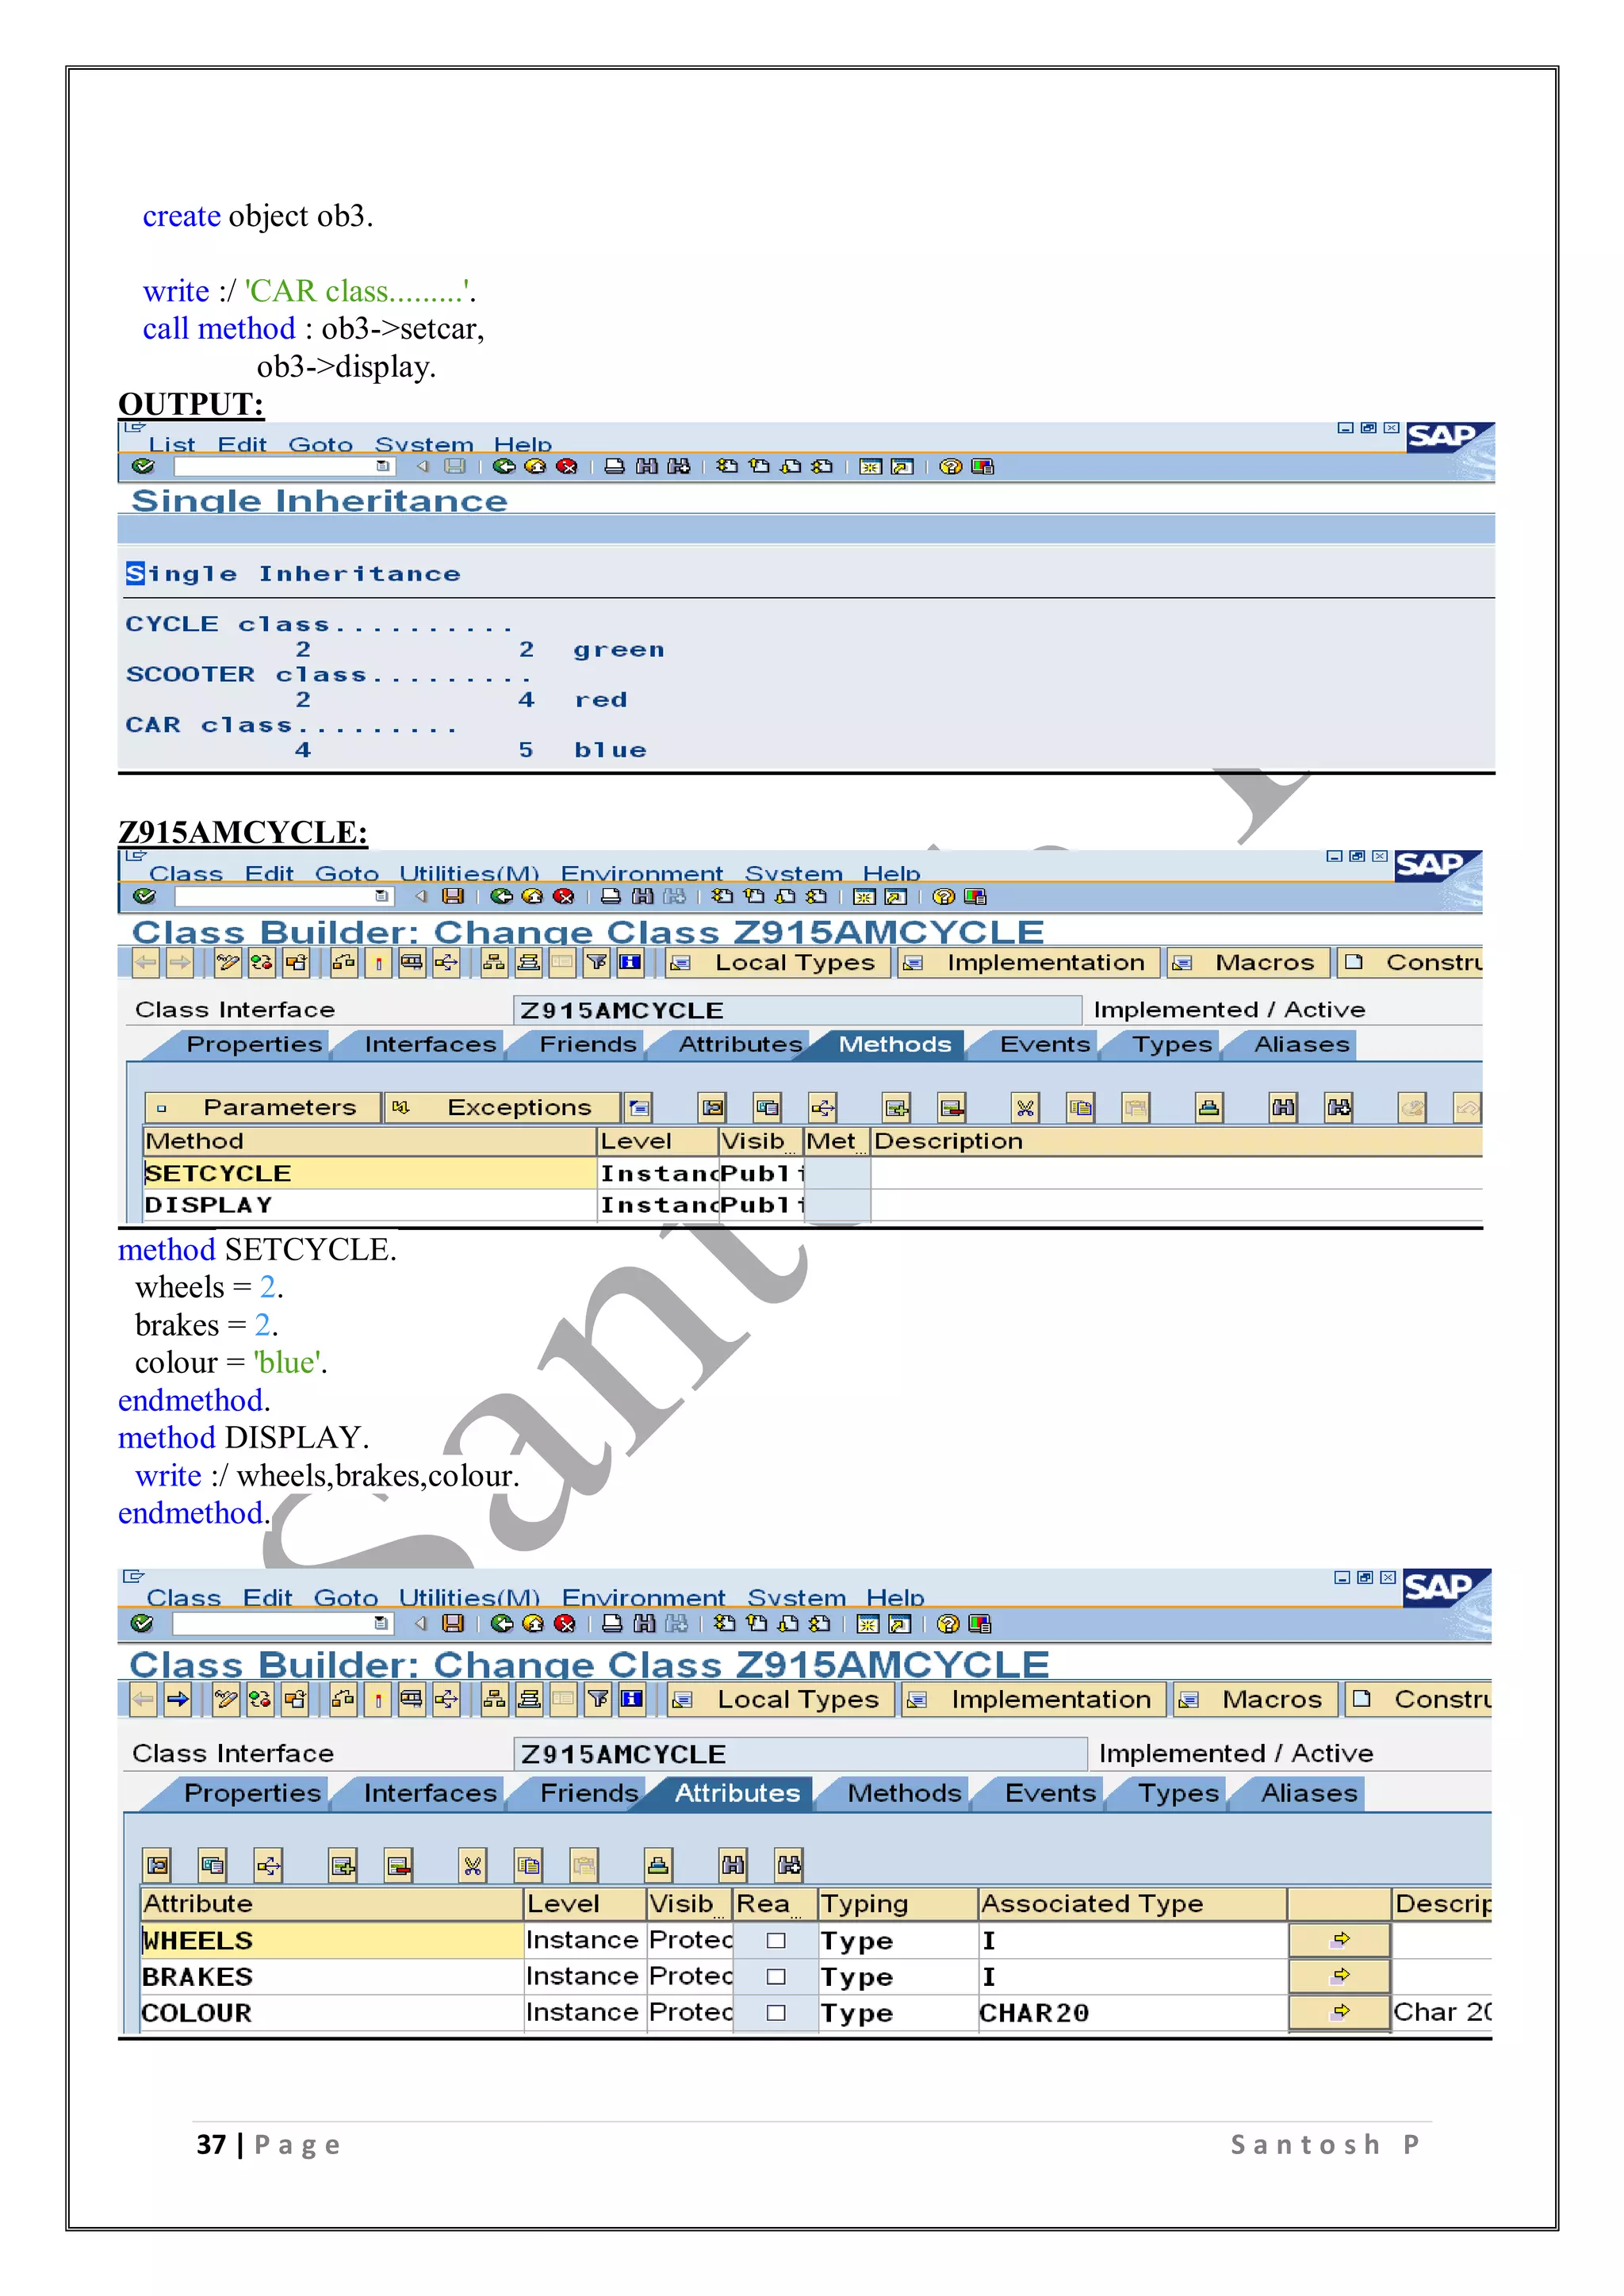Click the Find binoculars icon in the Methods tab window's standard toolbar
Screen dimensions: 1624x2296
644,897
